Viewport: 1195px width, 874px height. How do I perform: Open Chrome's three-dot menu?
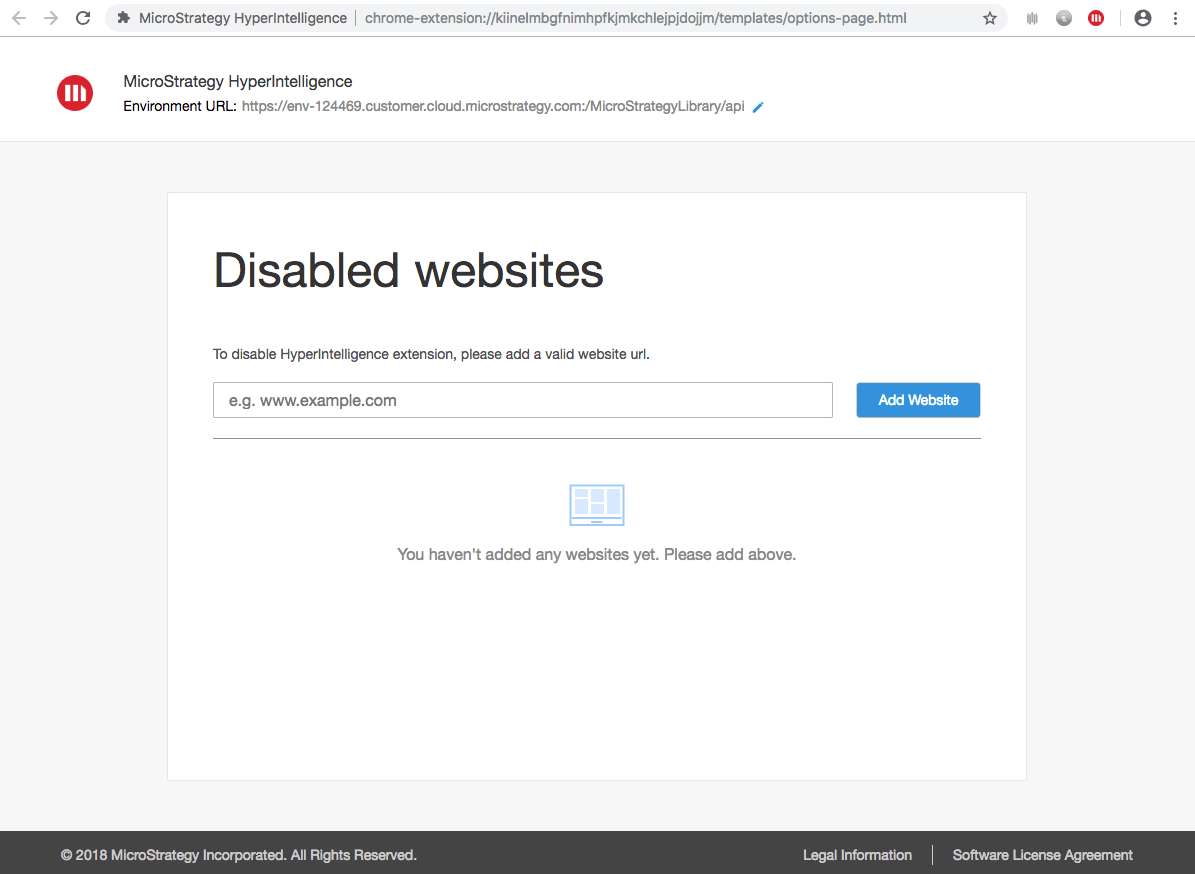click(x=1175, y=18)
